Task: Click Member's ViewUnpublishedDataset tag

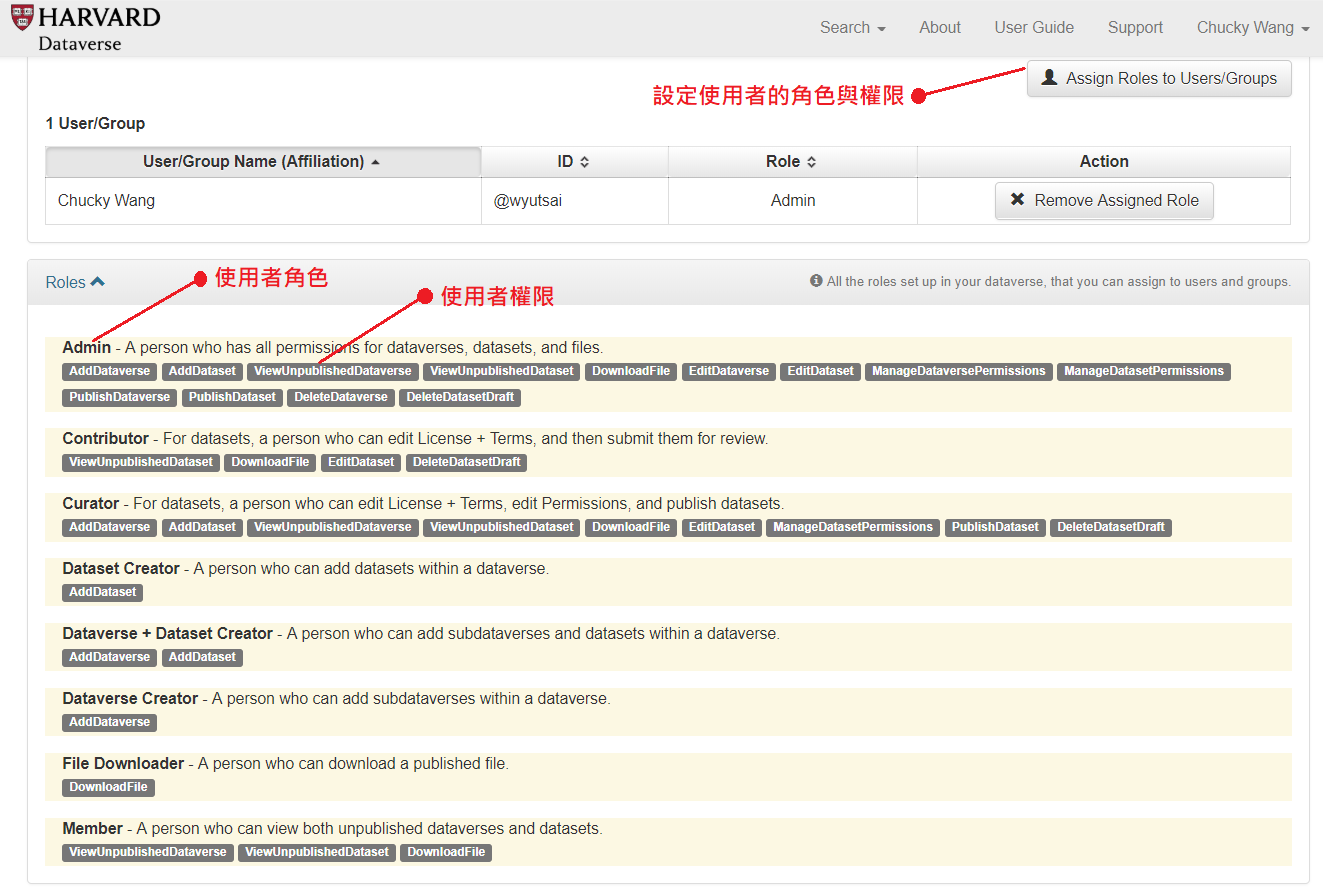Action: pos(317,852)
